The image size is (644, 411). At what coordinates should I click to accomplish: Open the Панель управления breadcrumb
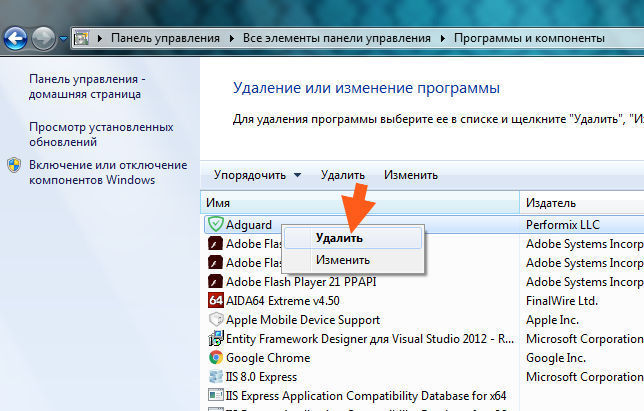(x=166, y=38)
